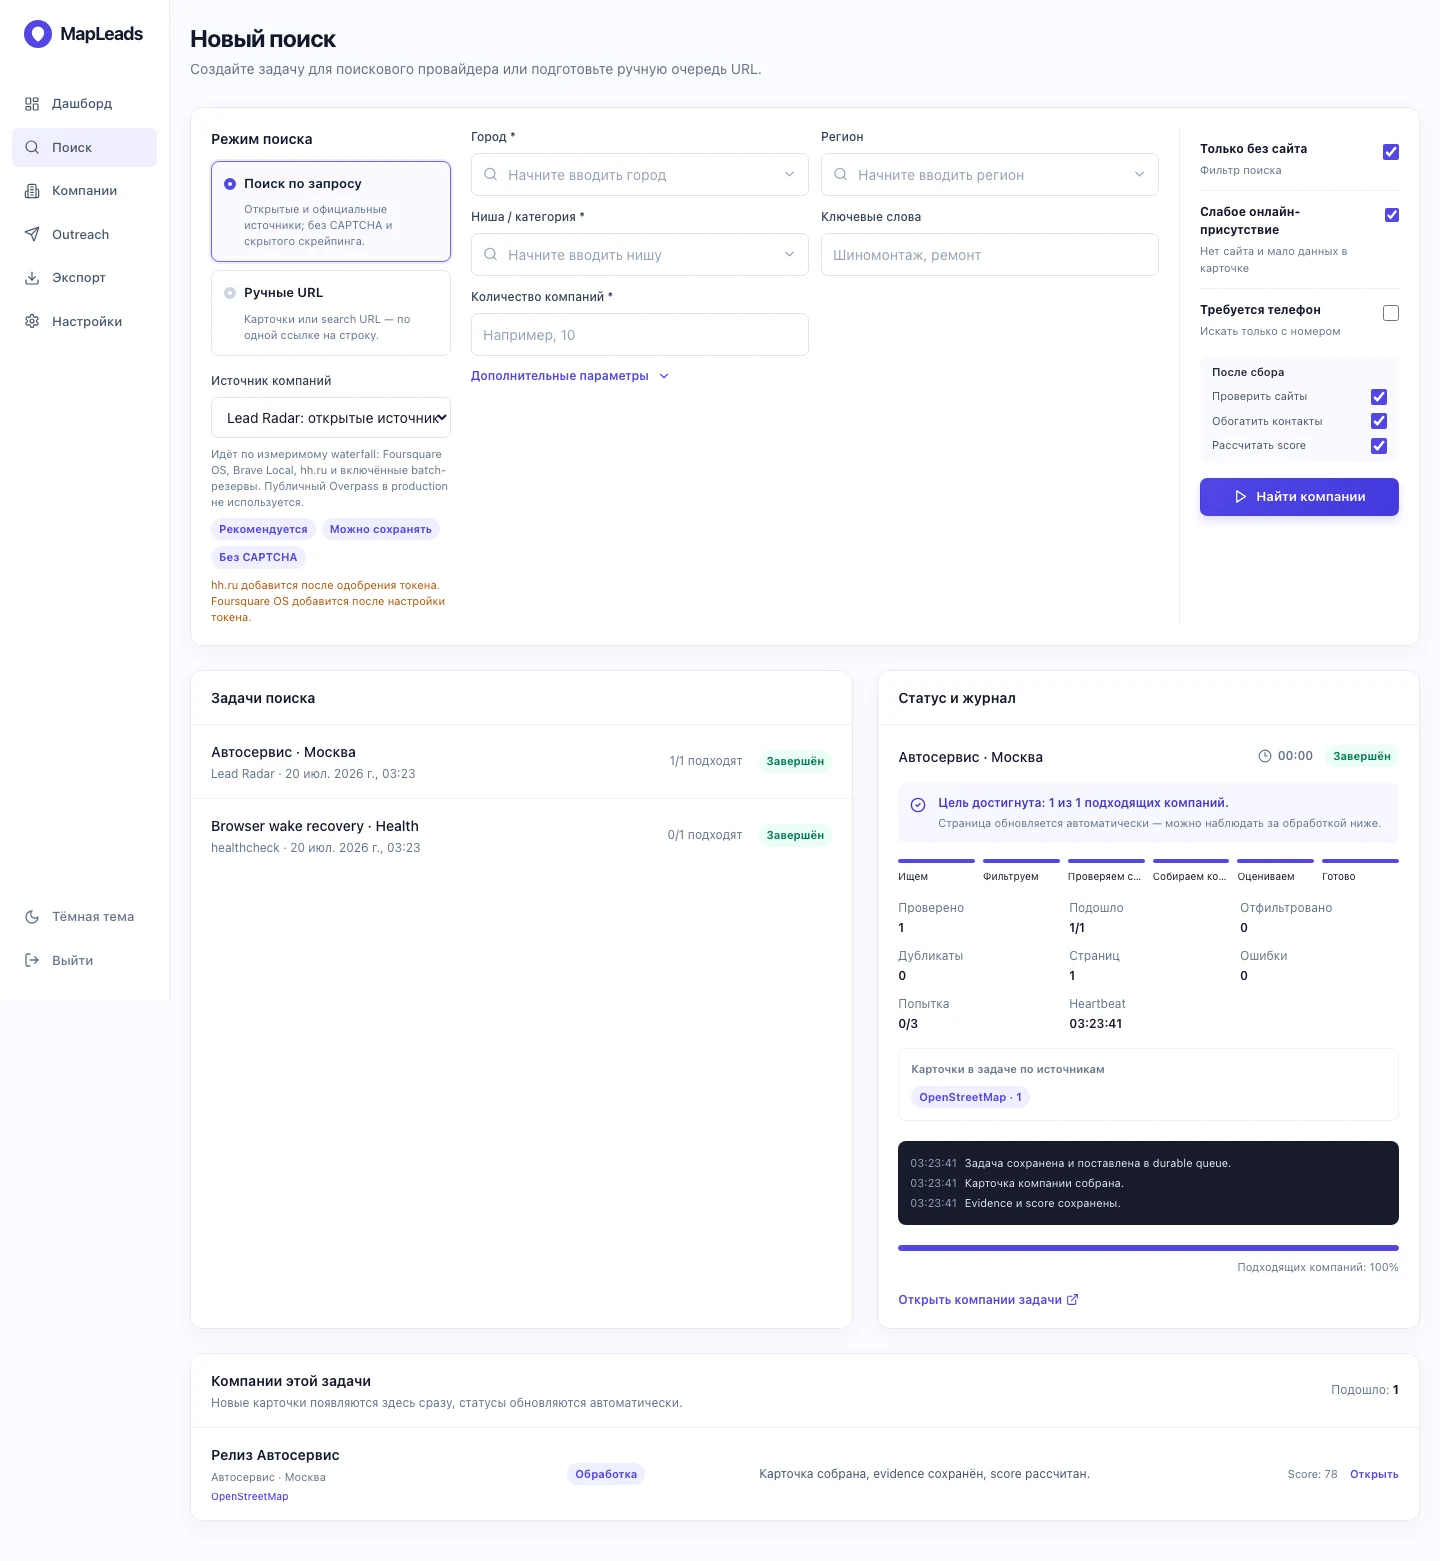Uncheck Проверить сайты checkbox
The height and width of the screenshot is (1561, 1440).
1379,397
